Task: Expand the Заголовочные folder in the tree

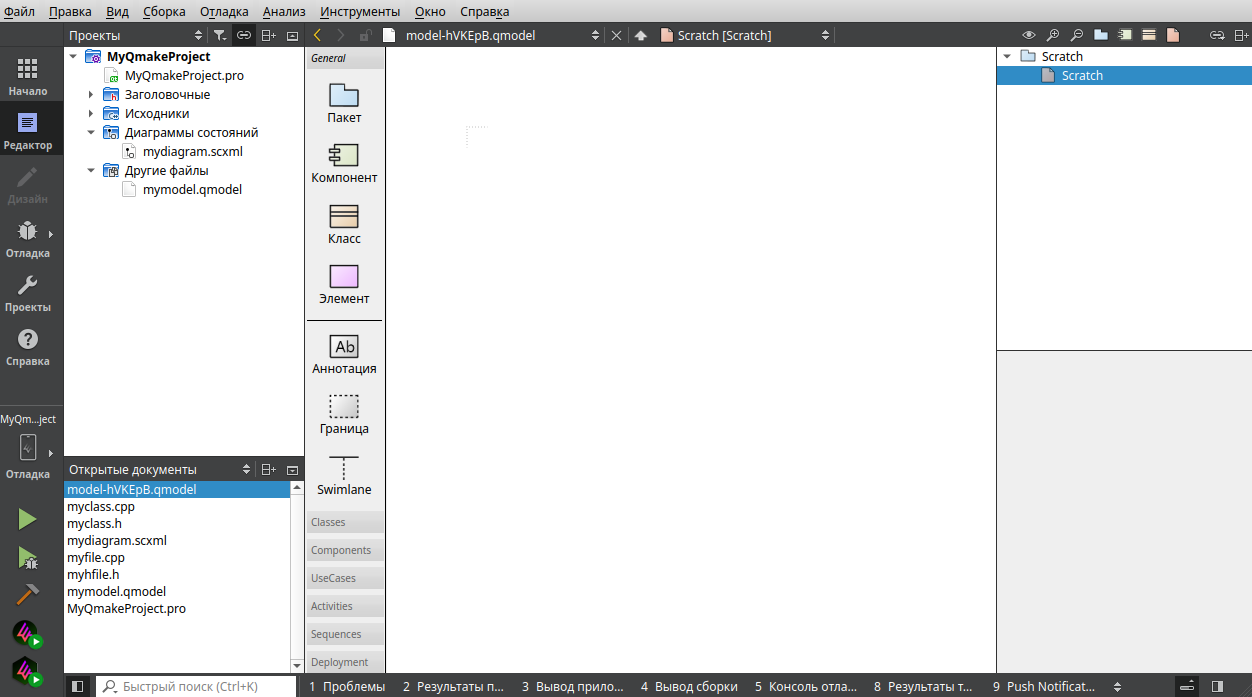Action: (x=91, y=95)
